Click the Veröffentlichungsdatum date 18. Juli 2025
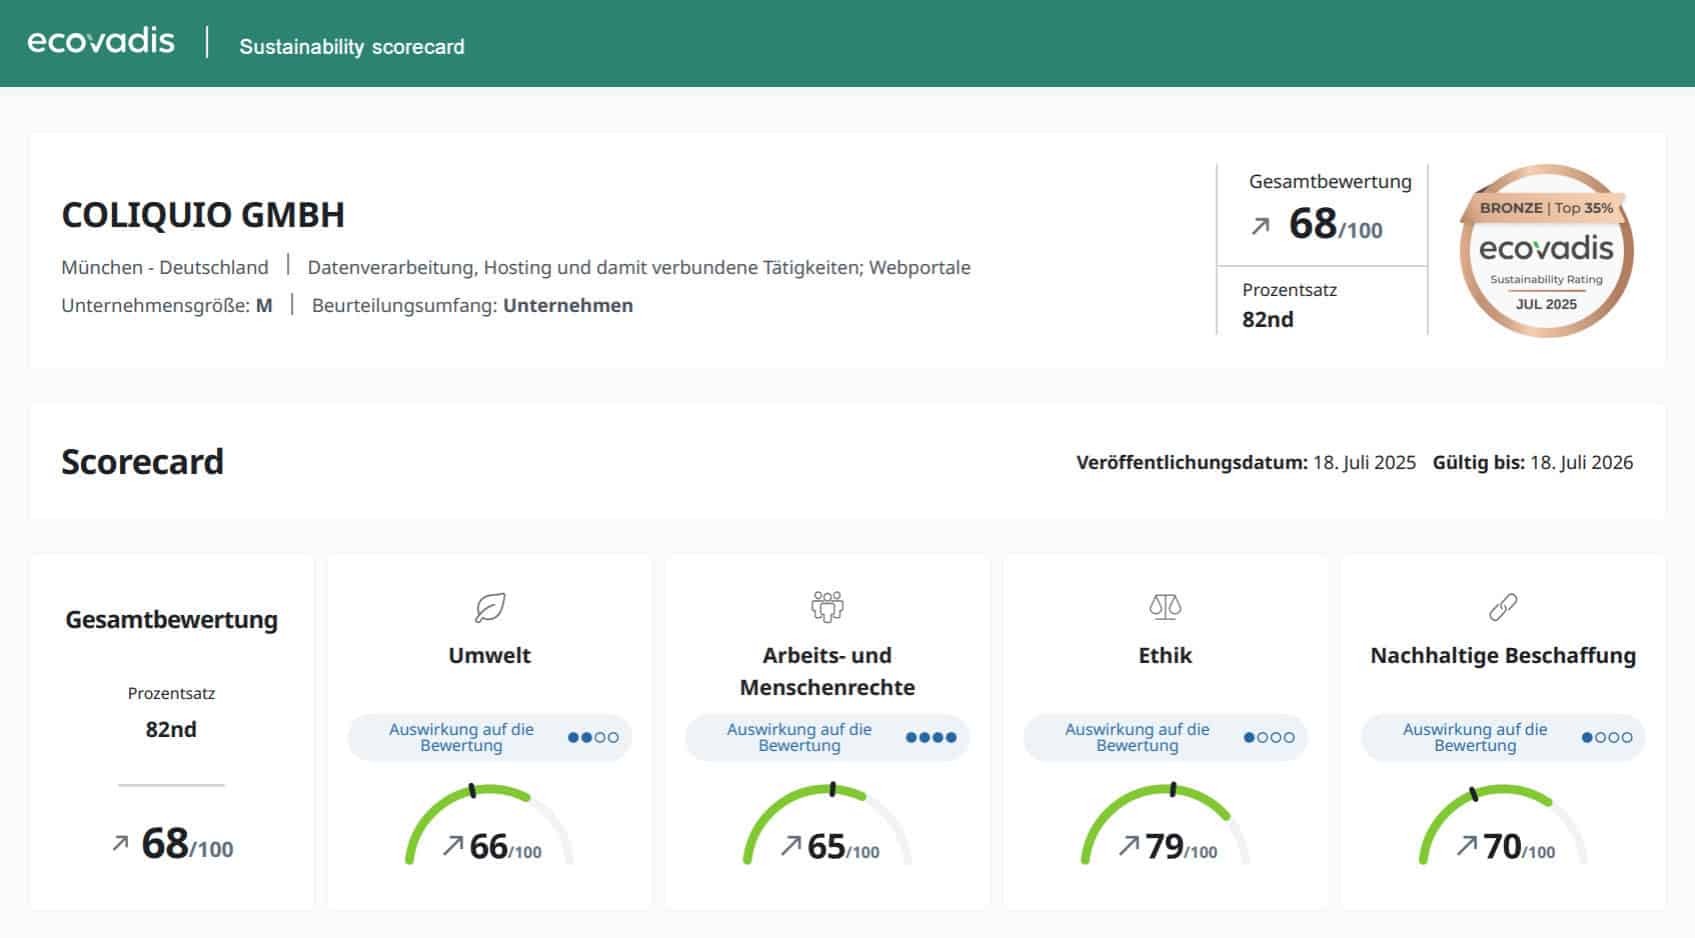Screen dimensions: 1695x938 pos(1362,462)
